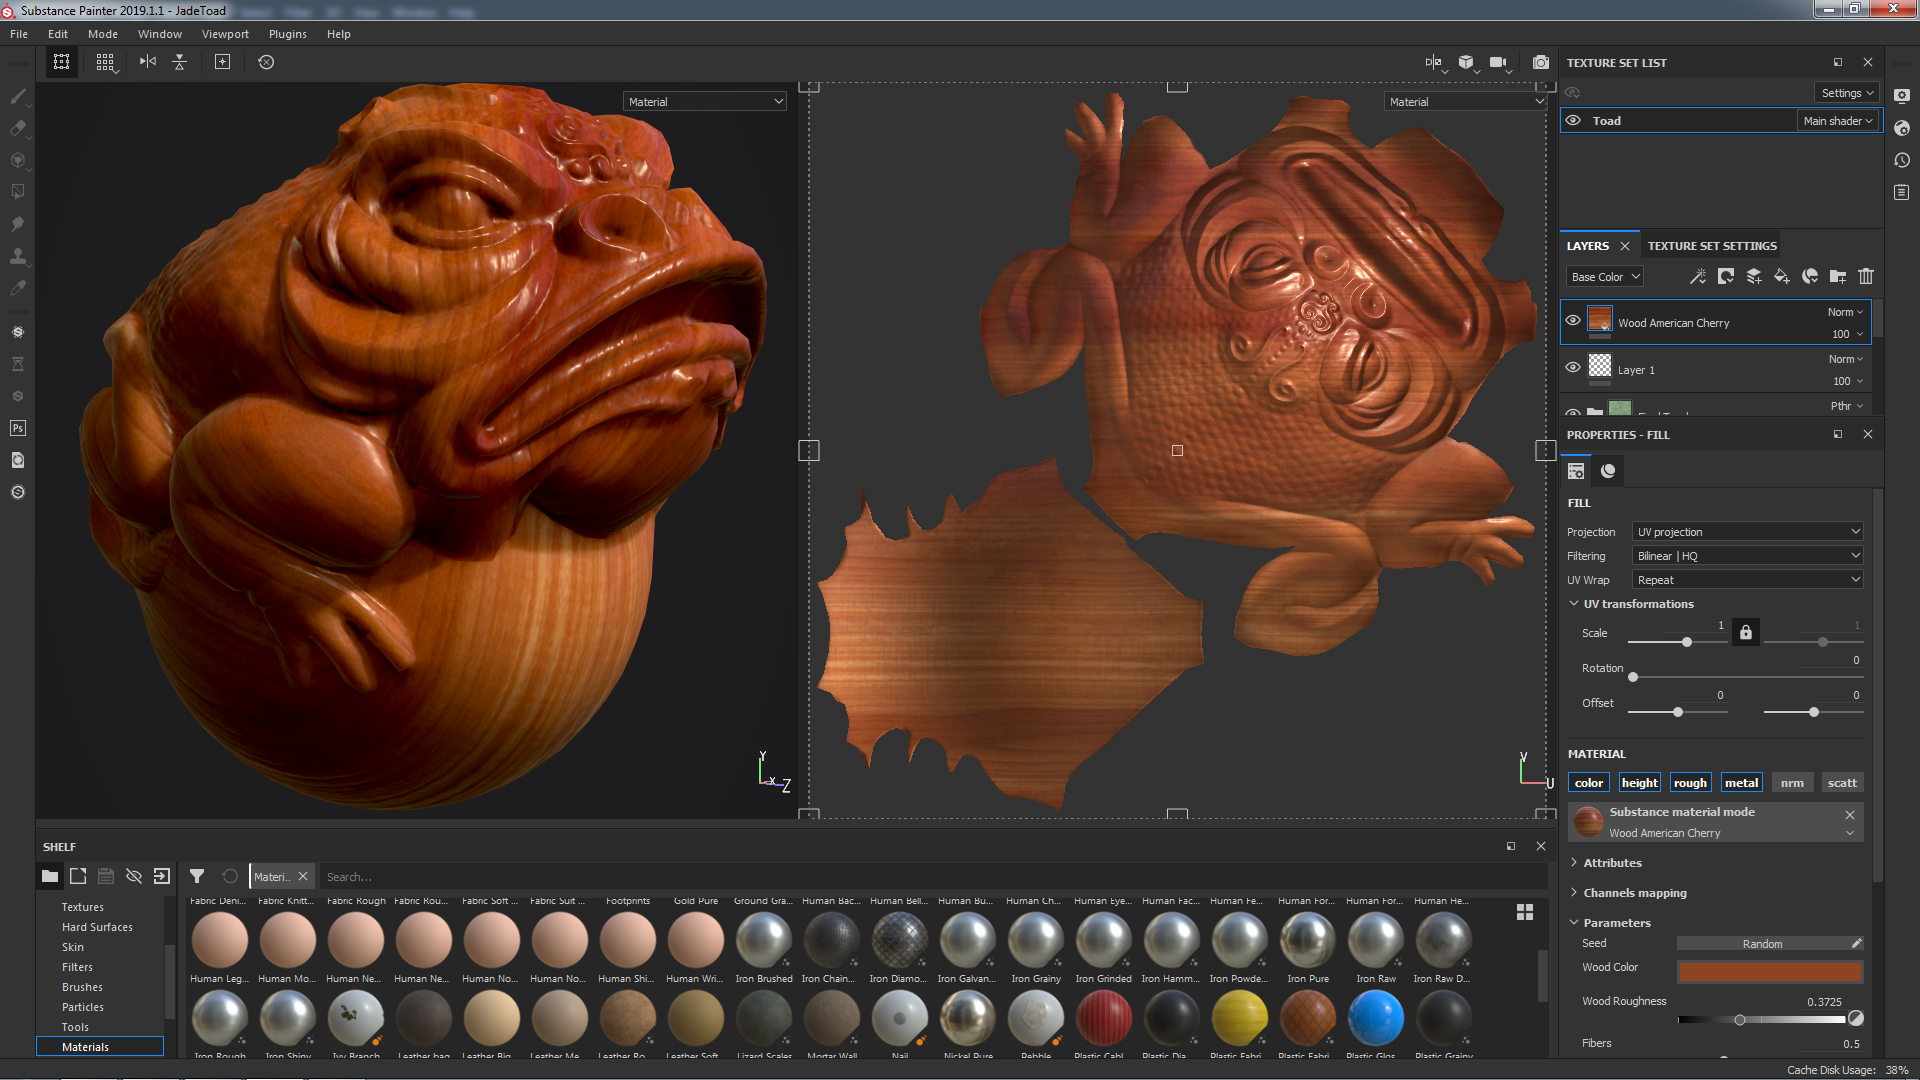The height and width of the screenshot is (1080, 1920).
Task: Expand the UV Wrap Repeat dropdown
Action: (x=1743, y=579)
